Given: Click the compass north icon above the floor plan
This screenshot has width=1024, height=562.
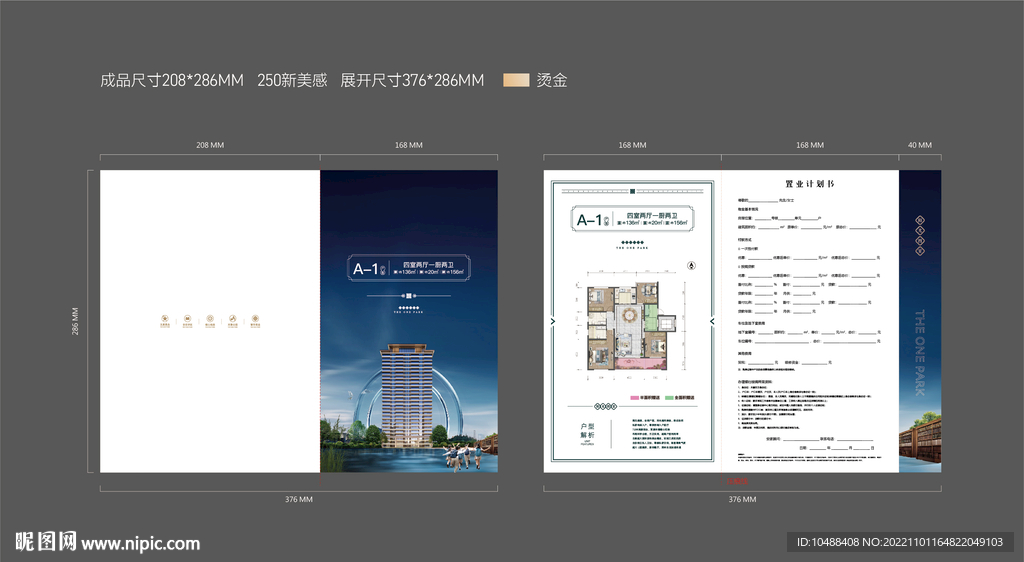Looking at the screenshot, I should tap(691, 265).
